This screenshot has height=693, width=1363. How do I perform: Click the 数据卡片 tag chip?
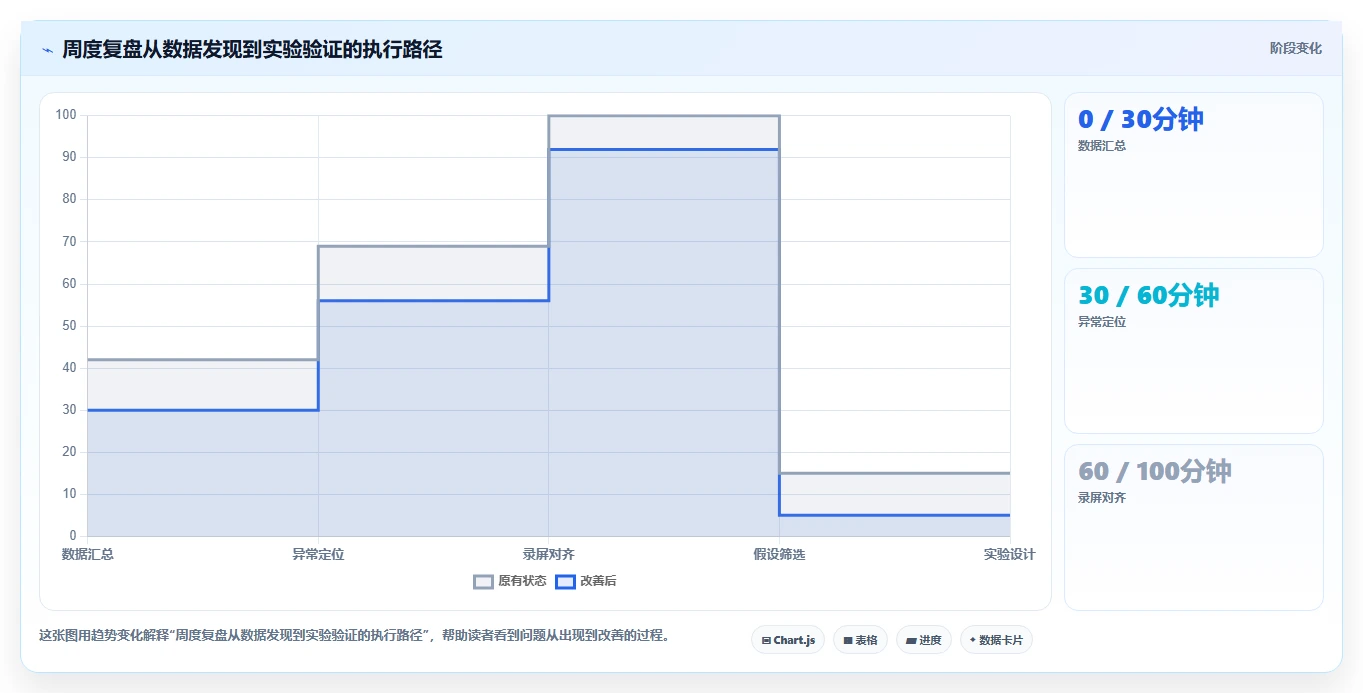(996, 640)
